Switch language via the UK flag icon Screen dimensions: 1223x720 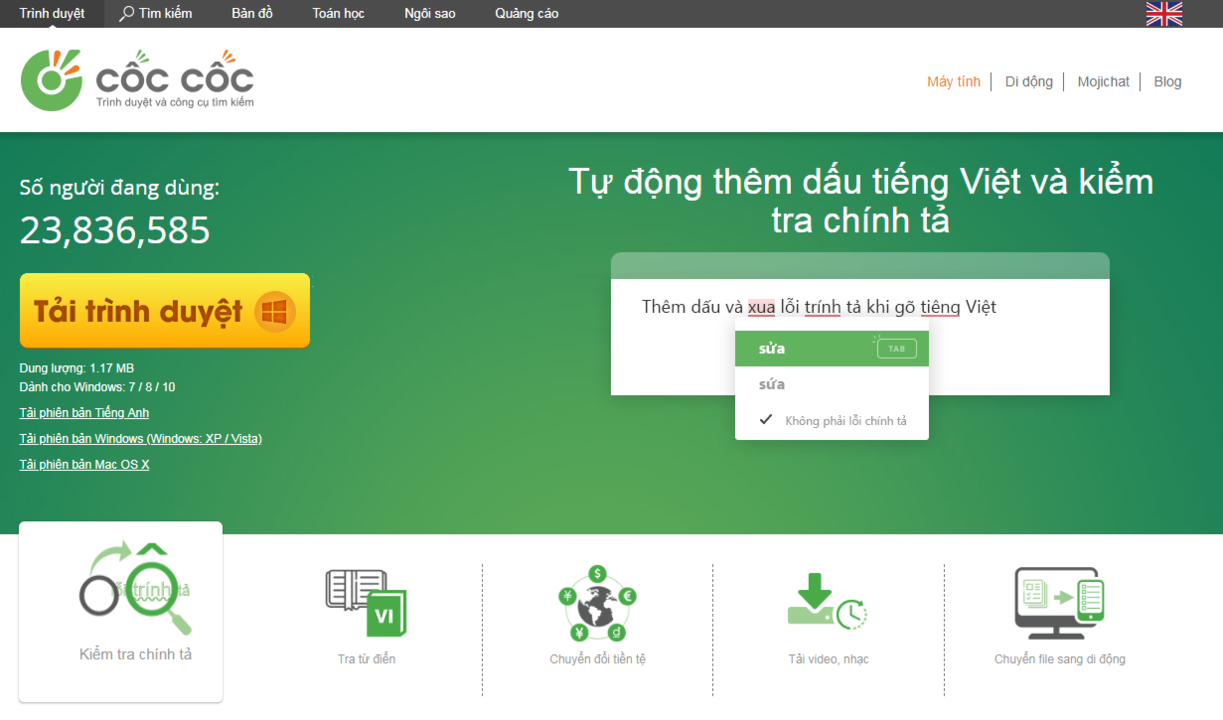1163,14
